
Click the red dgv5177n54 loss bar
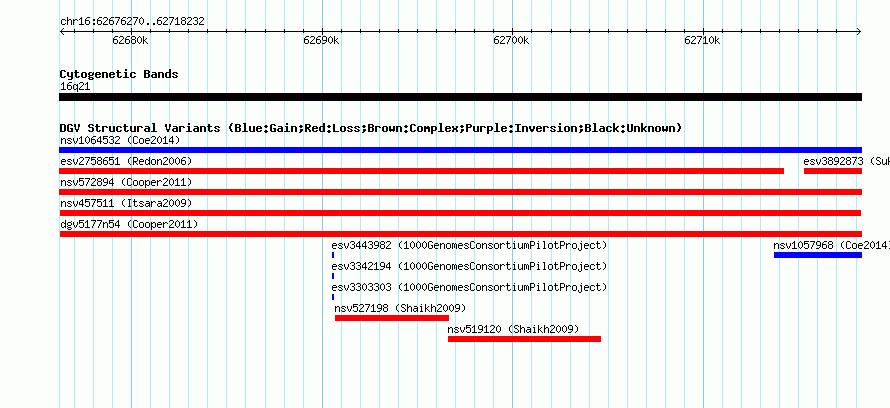coord(460,234)
